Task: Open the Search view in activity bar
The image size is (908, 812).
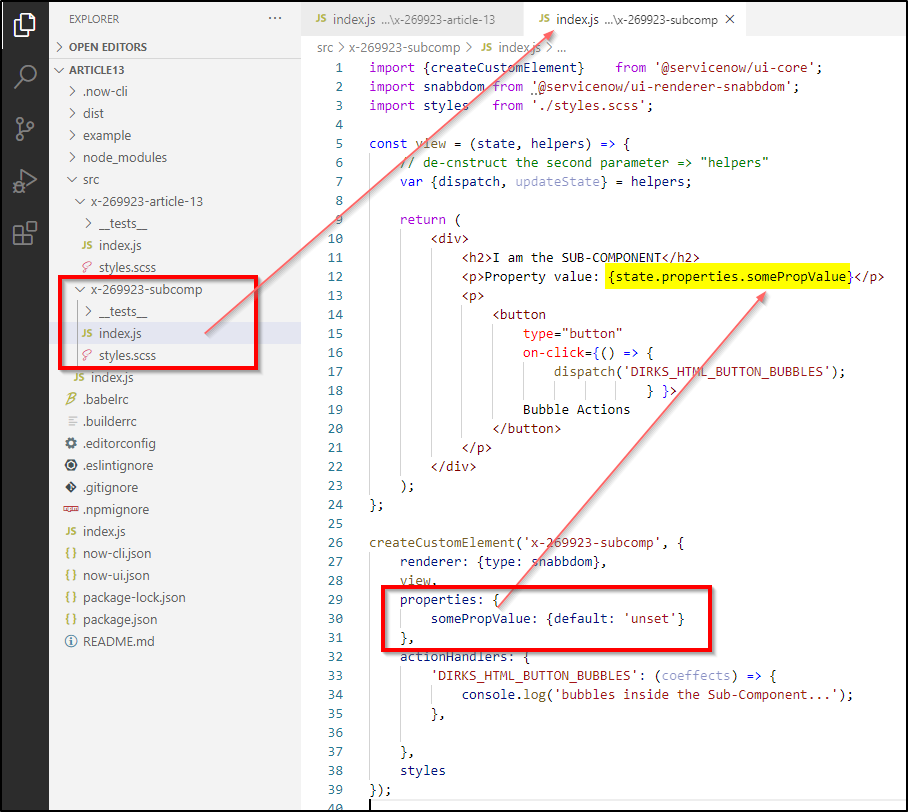Action: point(24,76)
